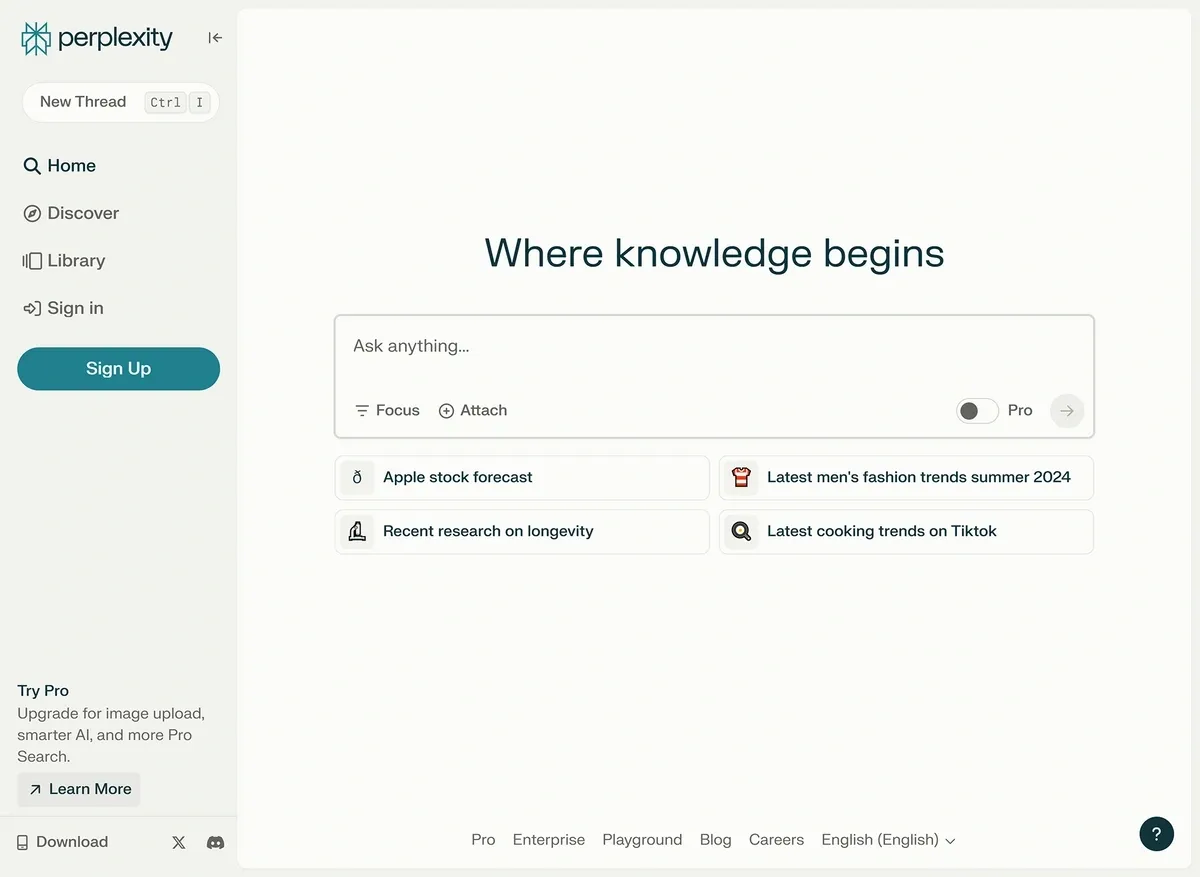The width and height of the screenshot is (1200, 877).
Task: Go to Library
Action: [x=64, y=261]
